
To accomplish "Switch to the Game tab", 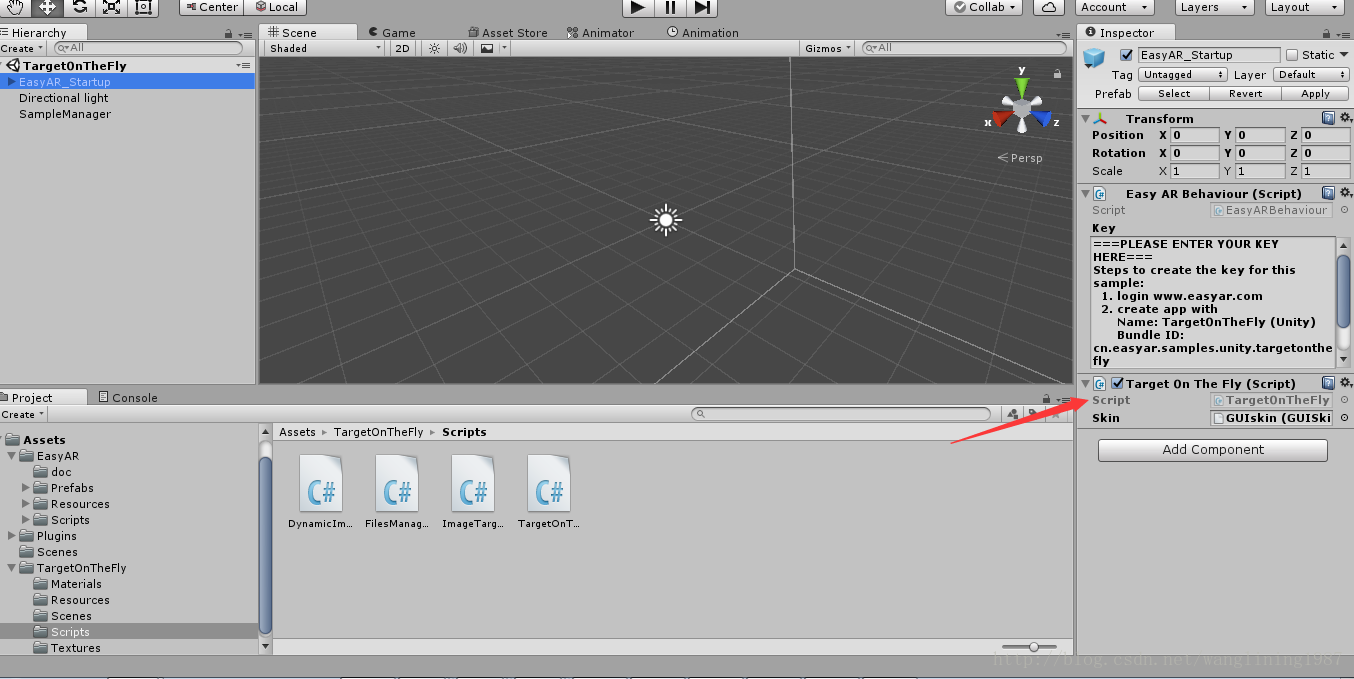I will pyautogui.click(x=392, y=33).
